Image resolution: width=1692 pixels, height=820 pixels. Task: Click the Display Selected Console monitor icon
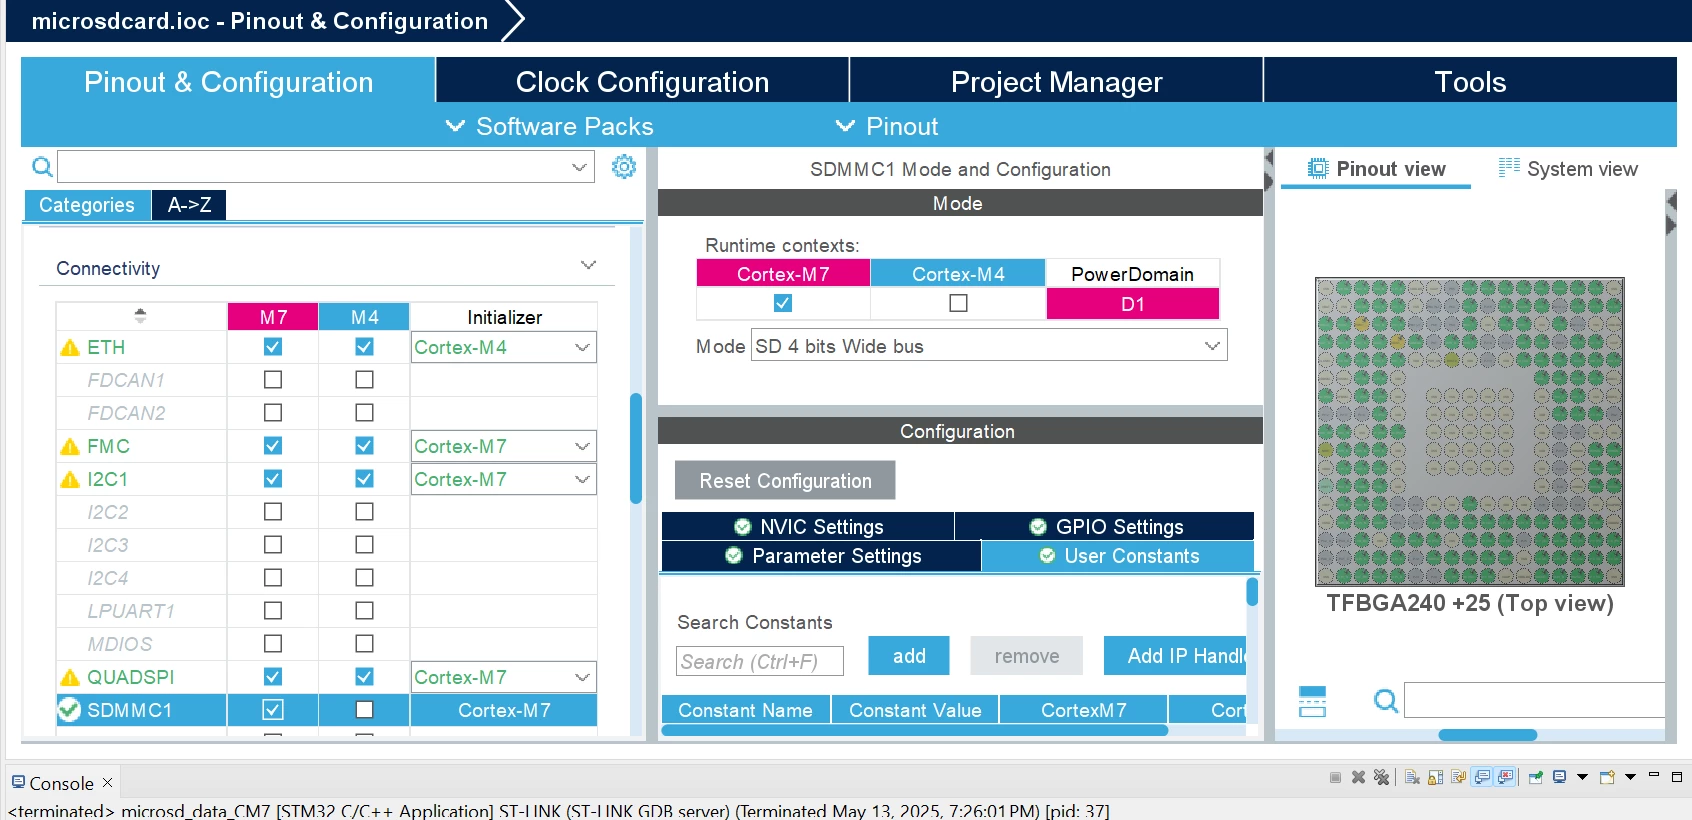tap(1560, 777)
